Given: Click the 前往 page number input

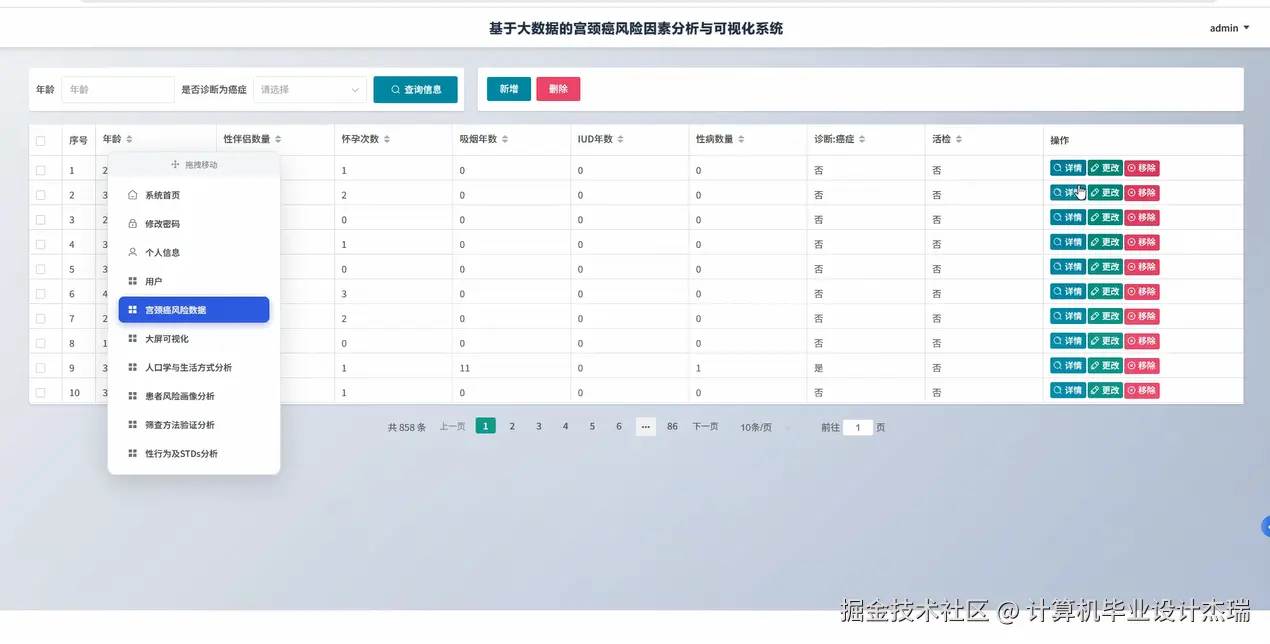Looking at the screenshot, I should point(858,427).
